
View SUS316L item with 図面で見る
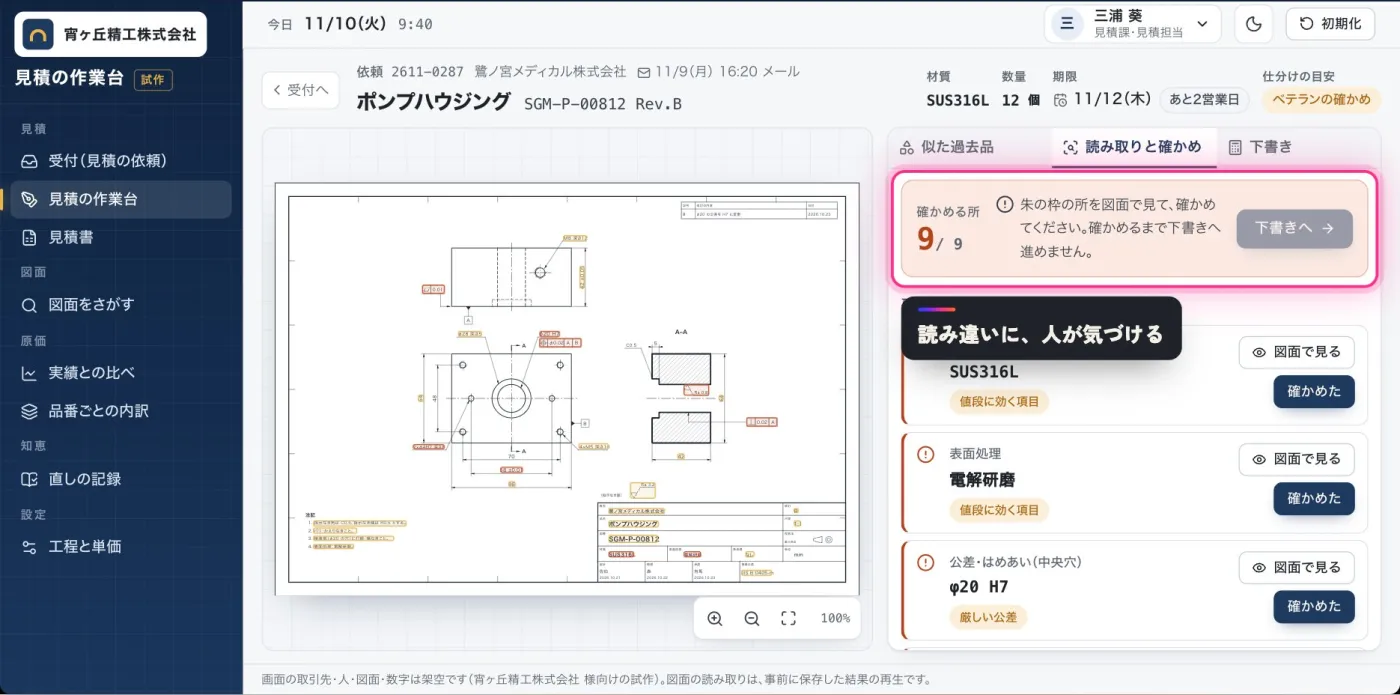pos(1297,352)
